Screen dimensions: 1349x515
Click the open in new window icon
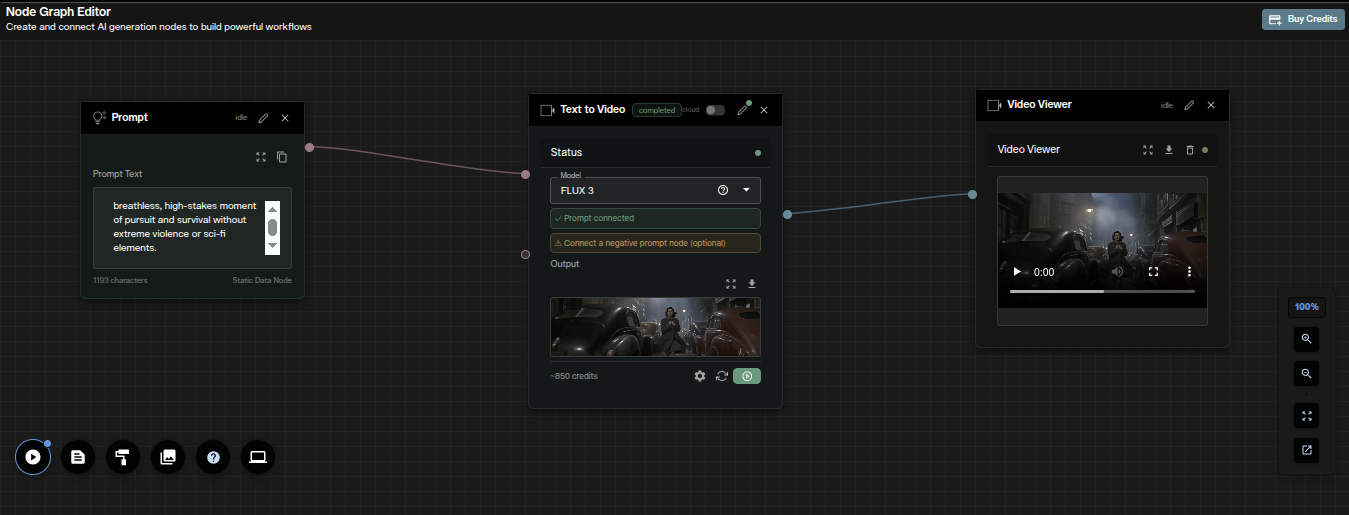[x=1306, y=450]
